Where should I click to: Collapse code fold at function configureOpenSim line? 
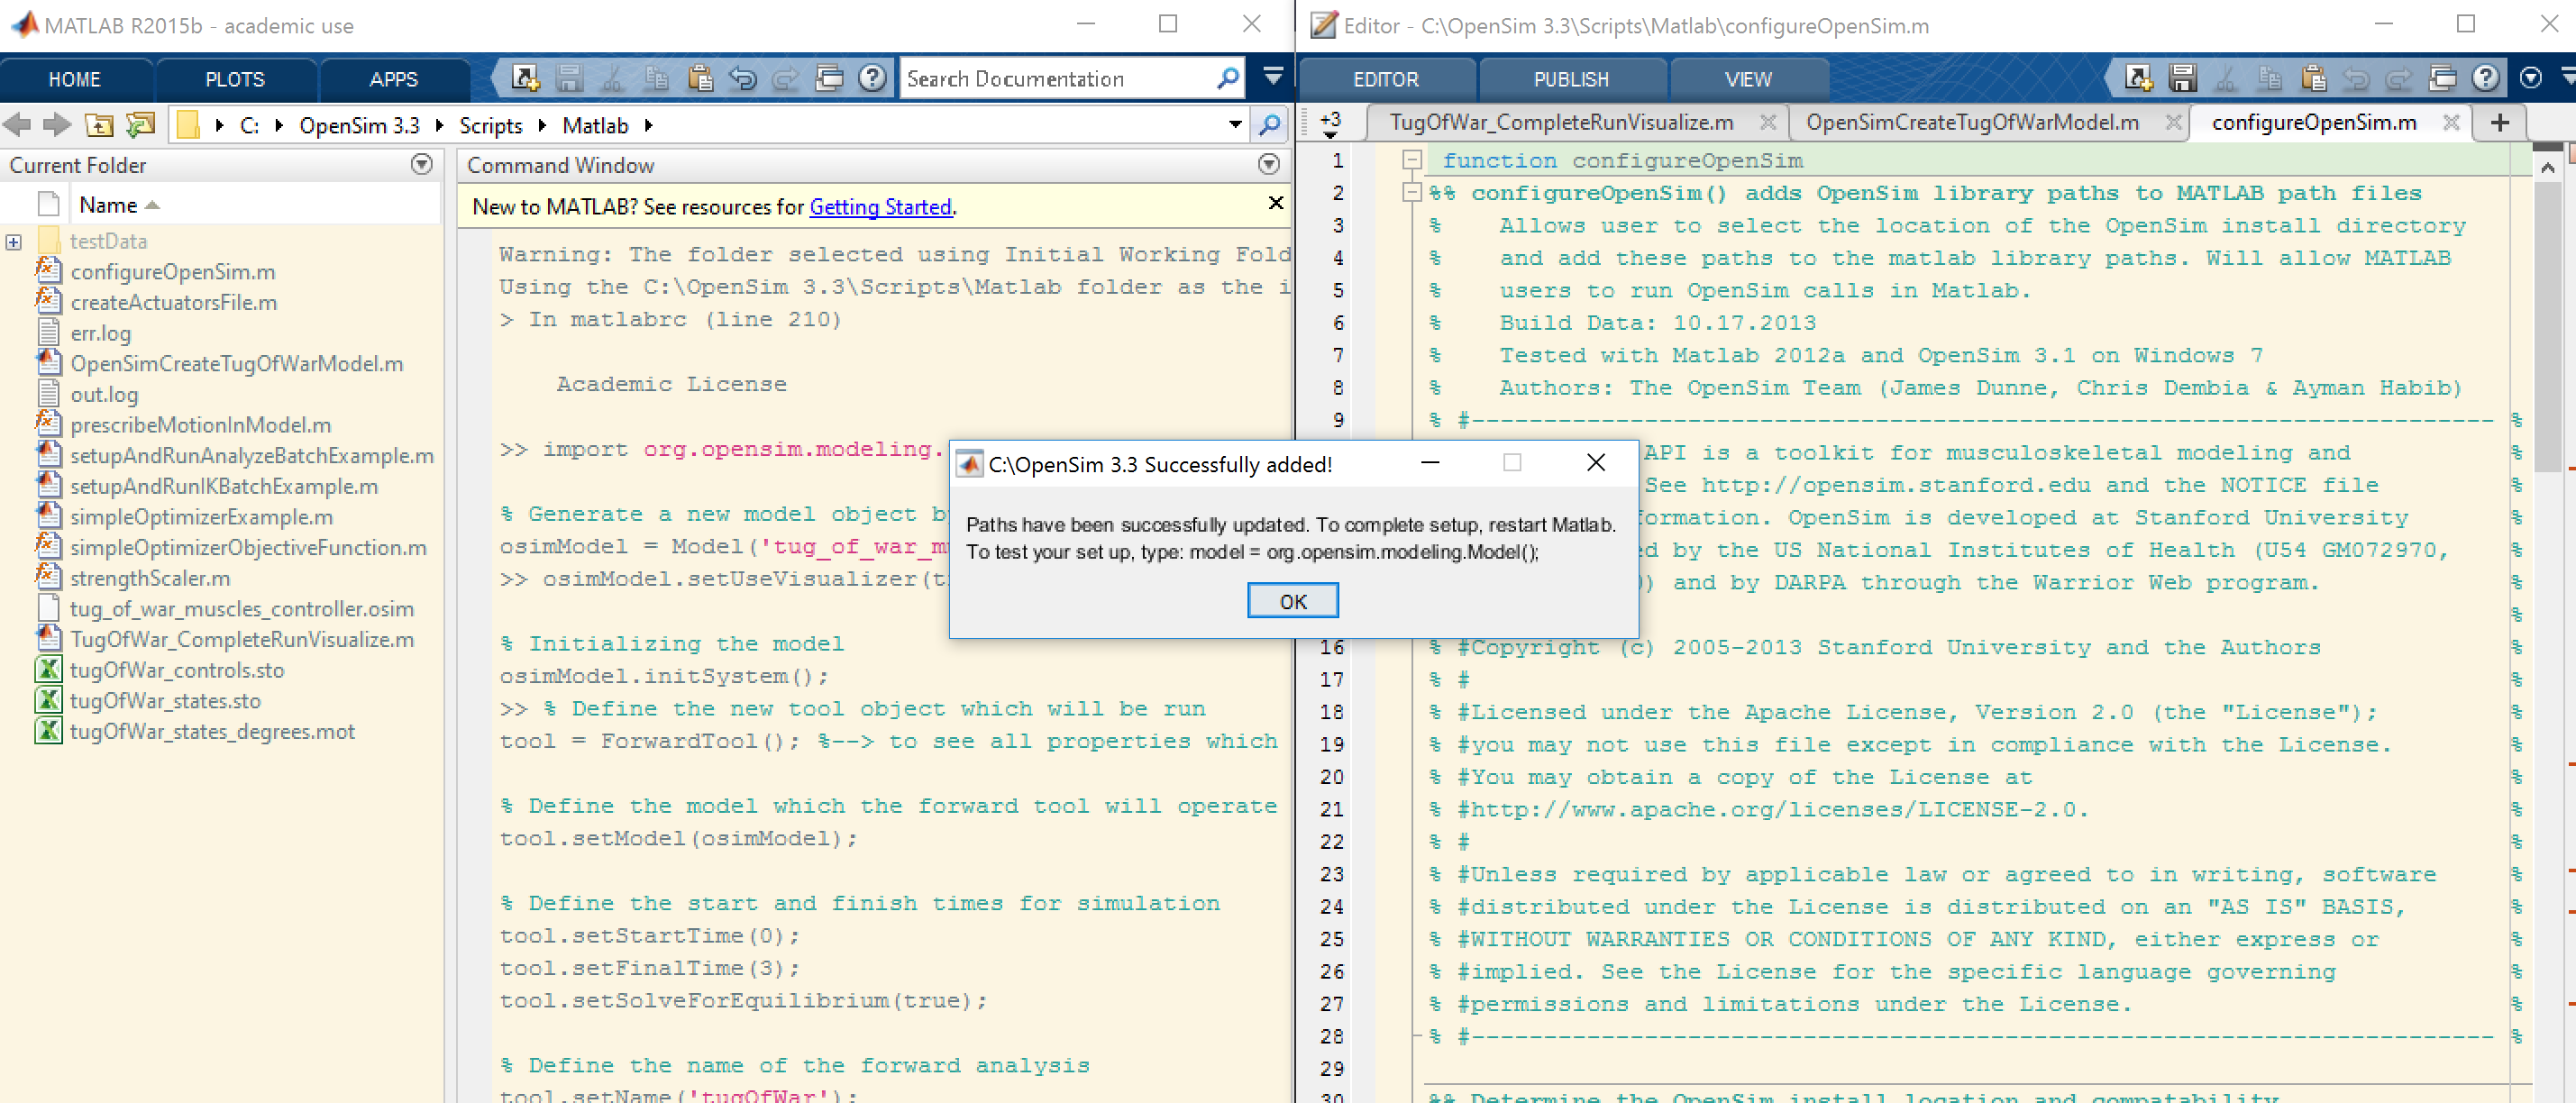(x=1412, y=160)
